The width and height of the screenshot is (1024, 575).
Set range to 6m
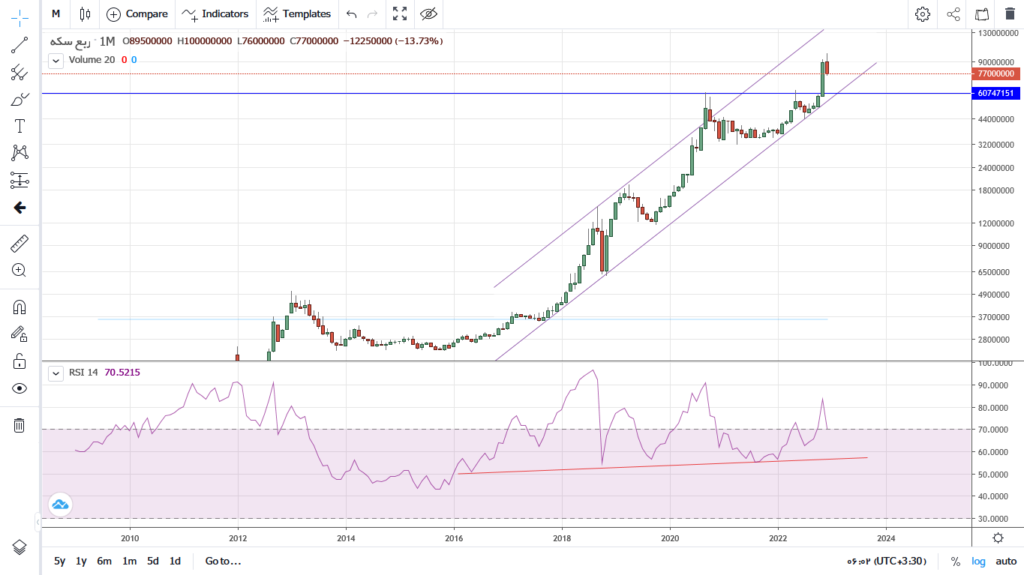point(104,561)
